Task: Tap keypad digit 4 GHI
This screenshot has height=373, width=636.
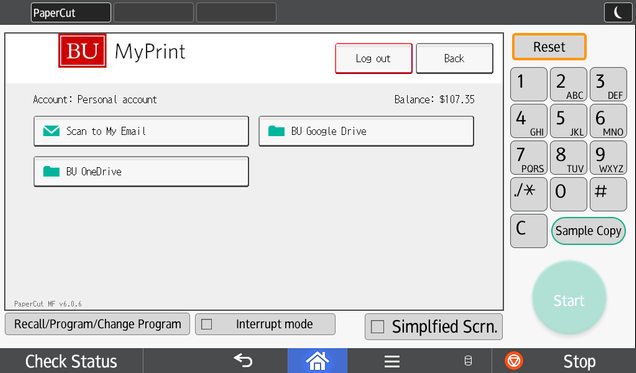Action: point(529,121)
